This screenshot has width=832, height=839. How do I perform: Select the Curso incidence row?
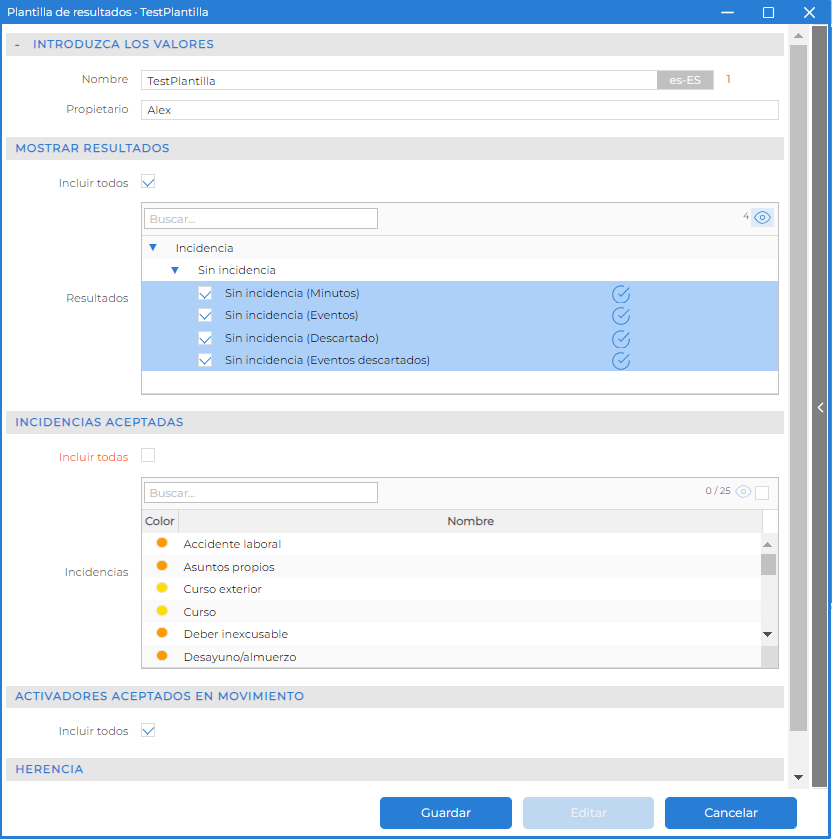[x=452, y=612]
